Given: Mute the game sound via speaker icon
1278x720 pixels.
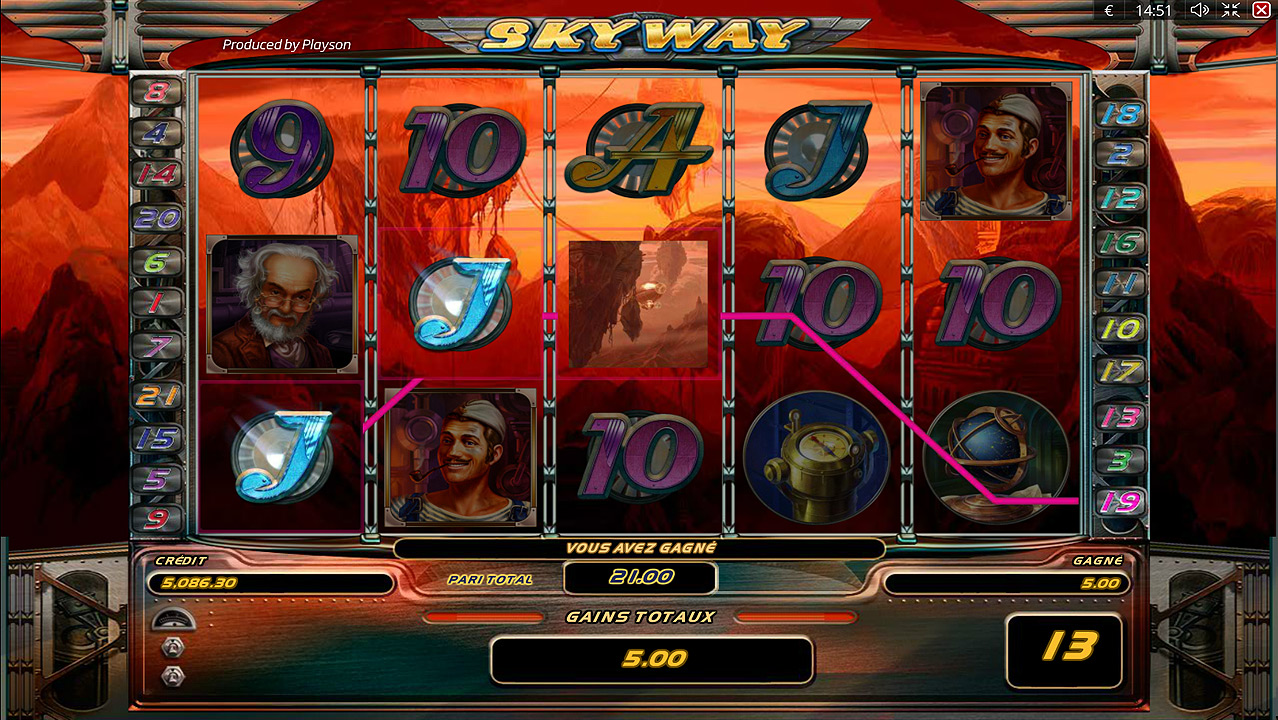Looking at the screenshot, I should [x=1199, y=10].
